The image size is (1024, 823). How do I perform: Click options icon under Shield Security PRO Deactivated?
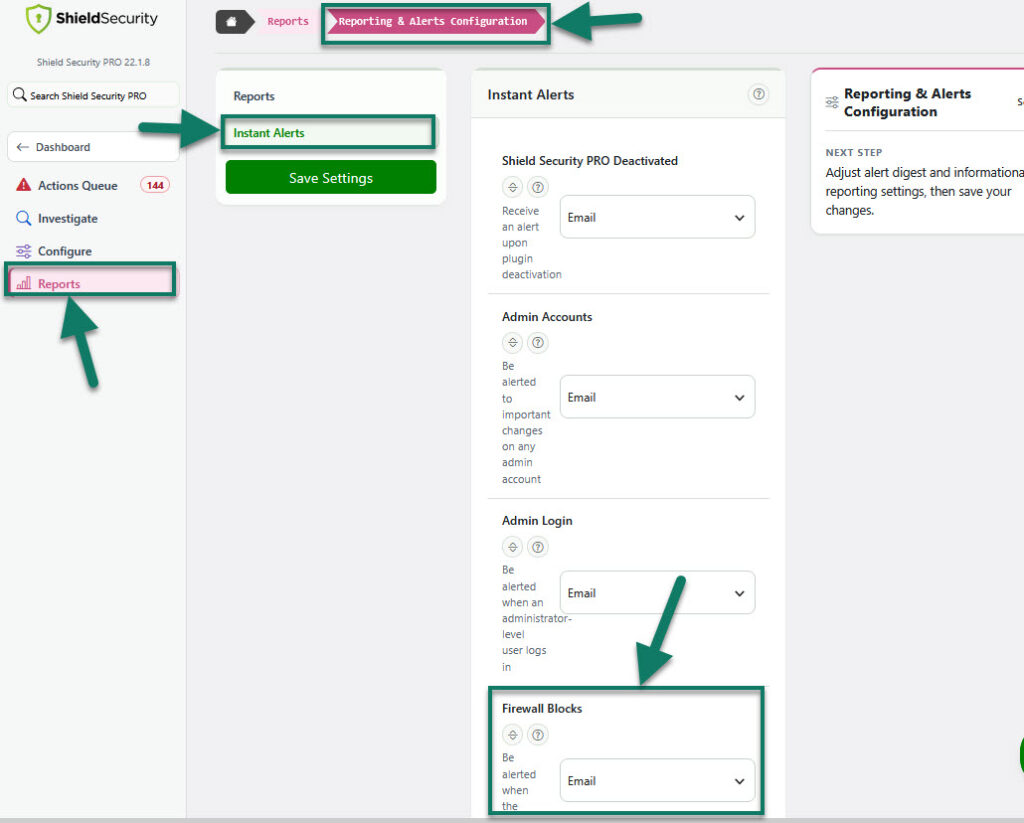513,187
